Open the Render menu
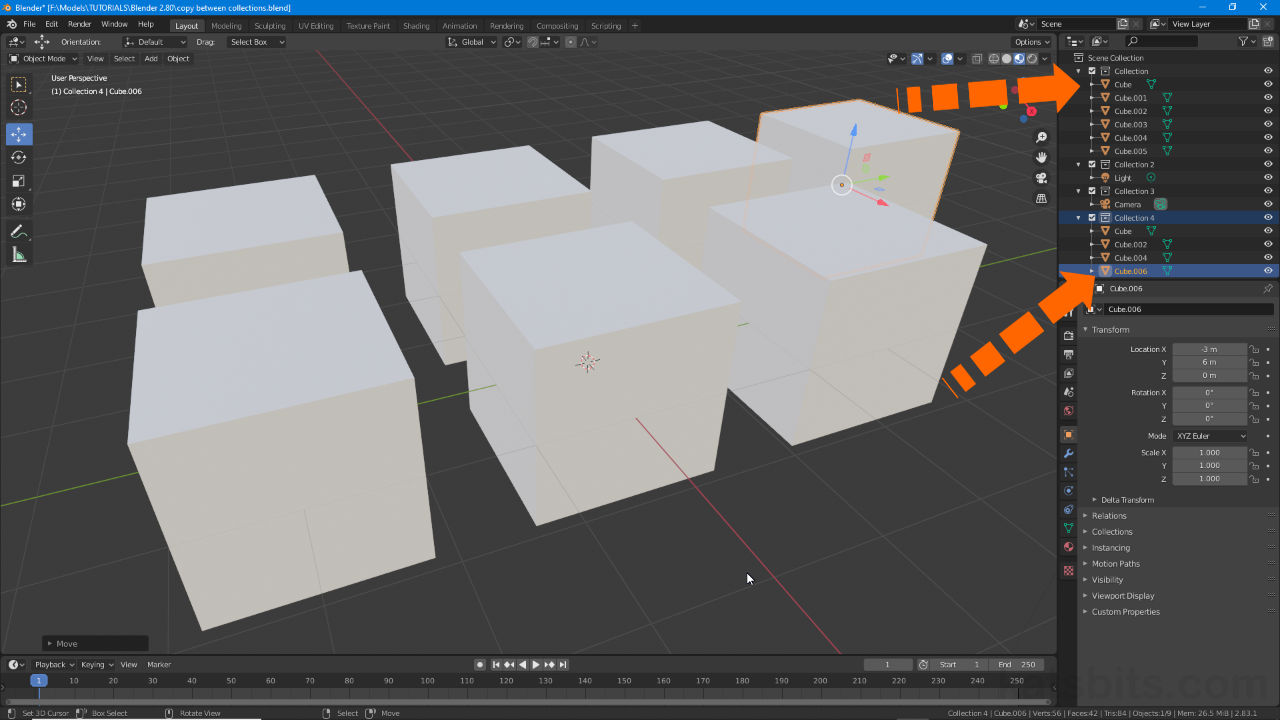The image size is (1280, 720). (x=80, y=24)
